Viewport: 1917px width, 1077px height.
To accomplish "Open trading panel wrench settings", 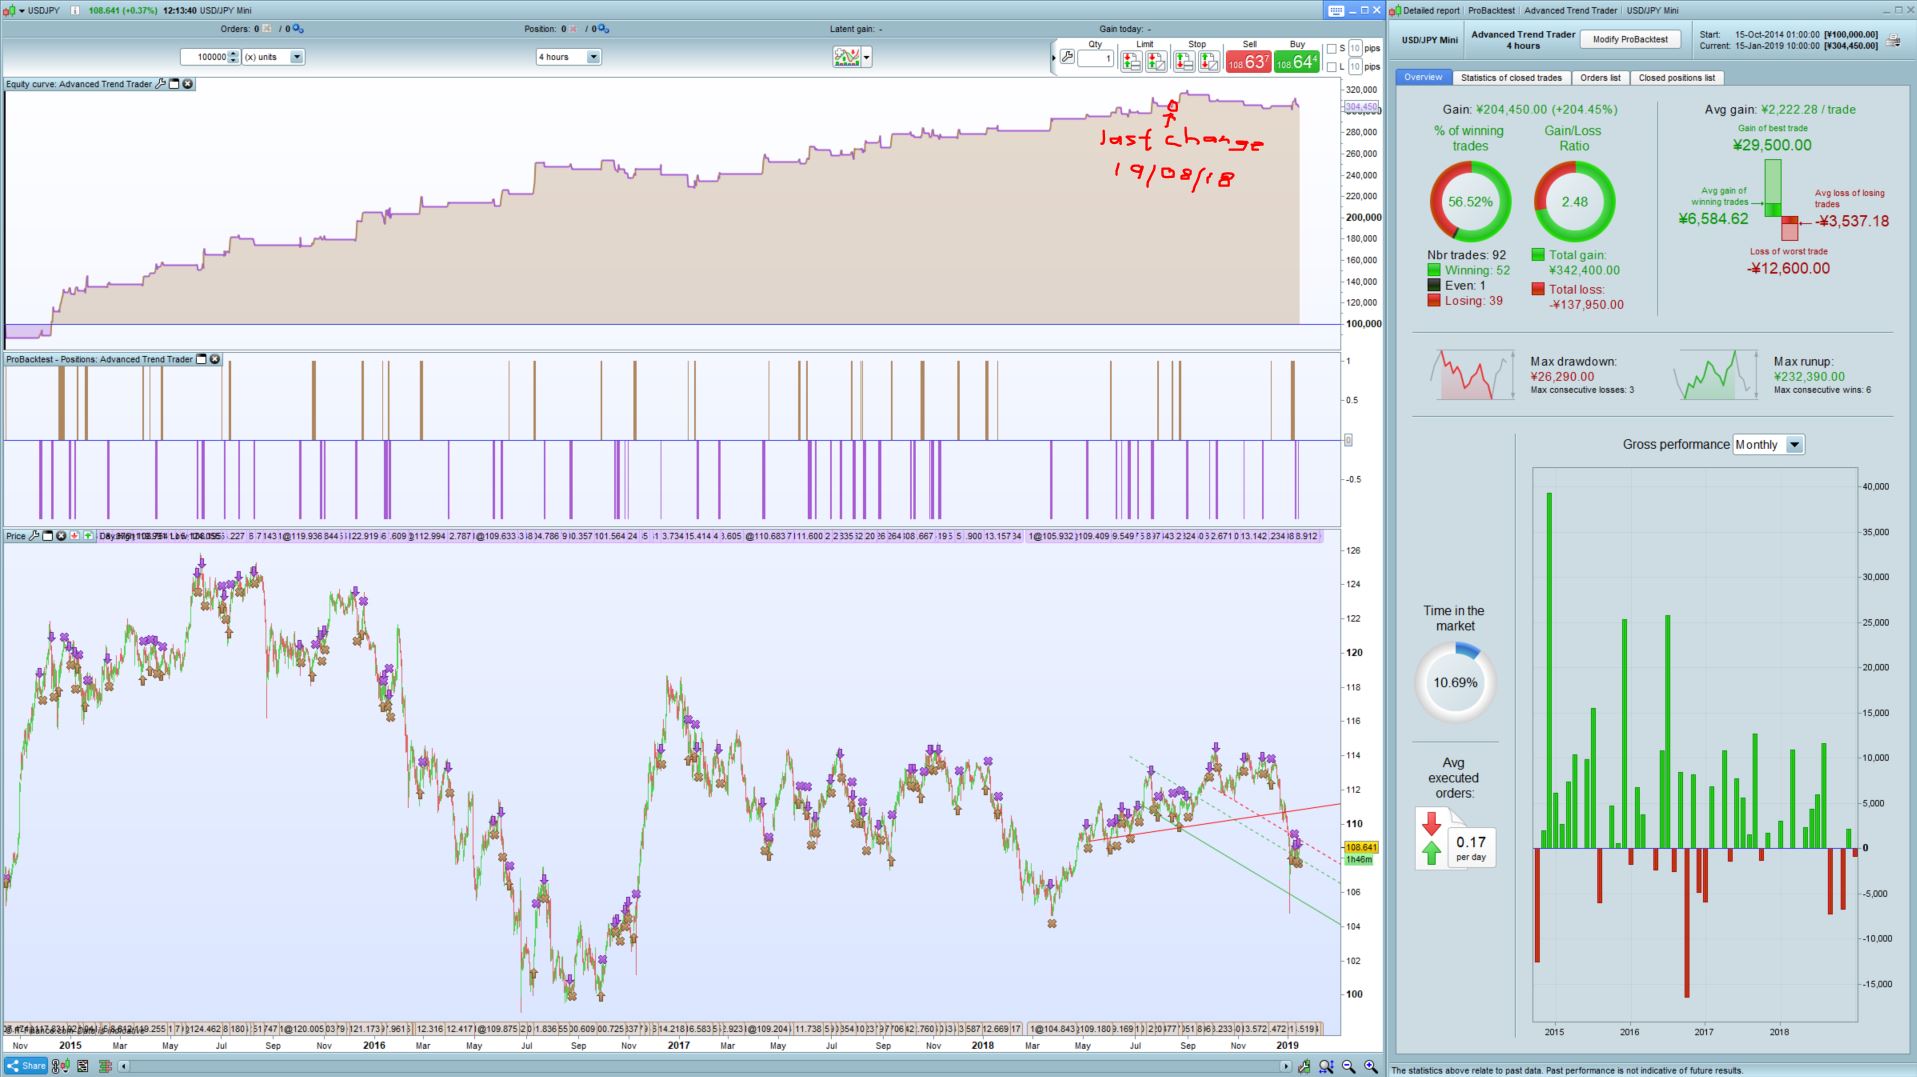I will point(1067,58).
